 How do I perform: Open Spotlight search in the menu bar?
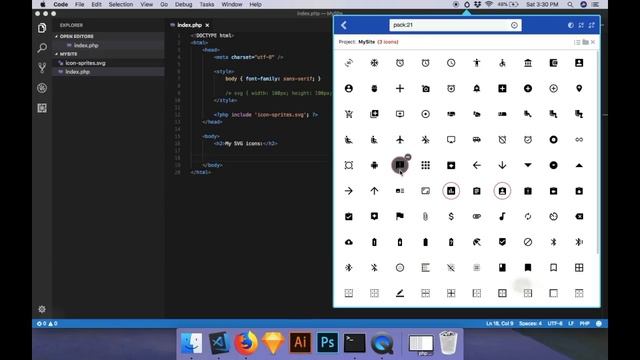tap(570, 4)
